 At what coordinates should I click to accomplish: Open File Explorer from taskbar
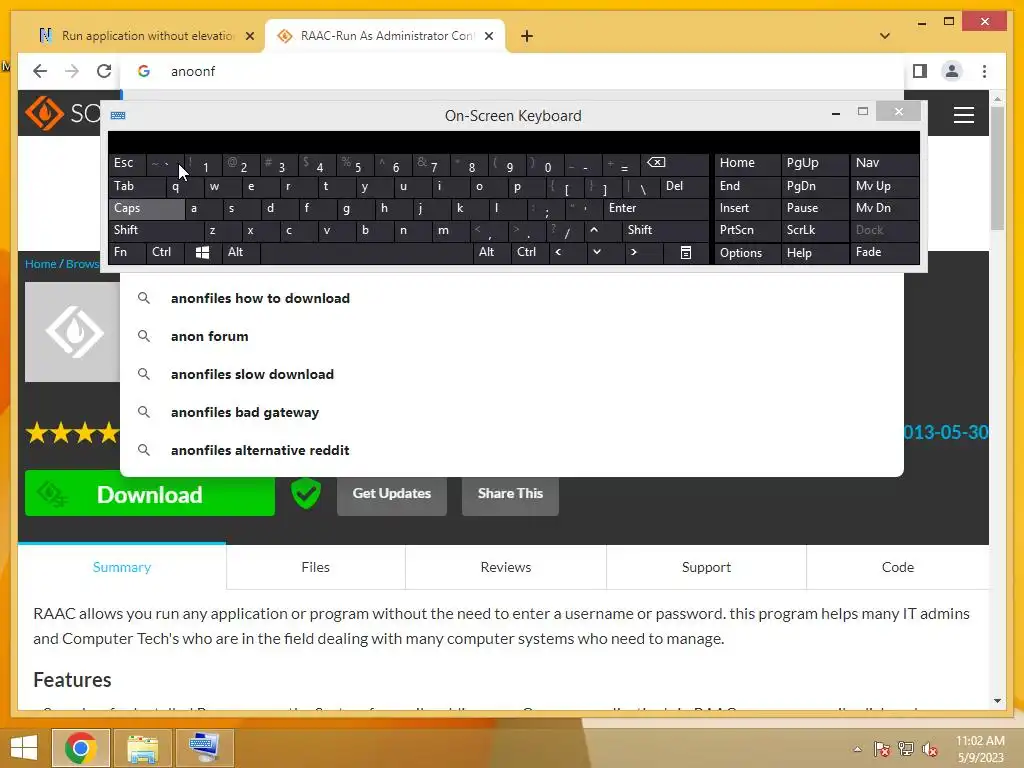pyautogui.click(x=142, y=748)
